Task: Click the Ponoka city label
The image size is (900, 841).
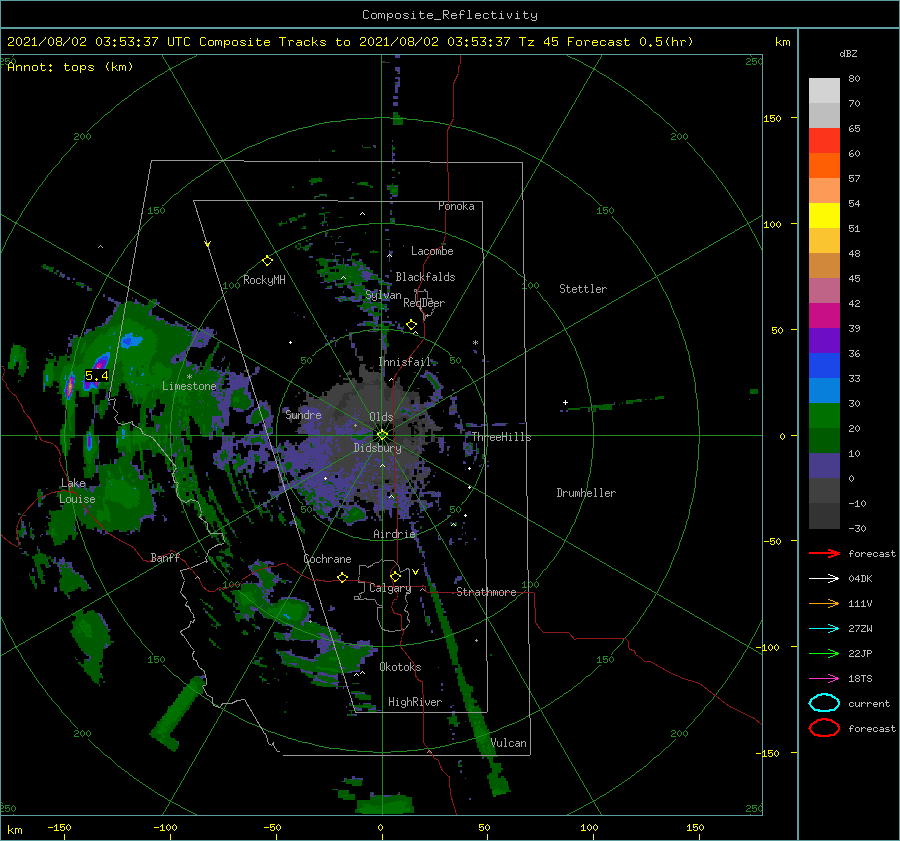Action: (456, 206)
